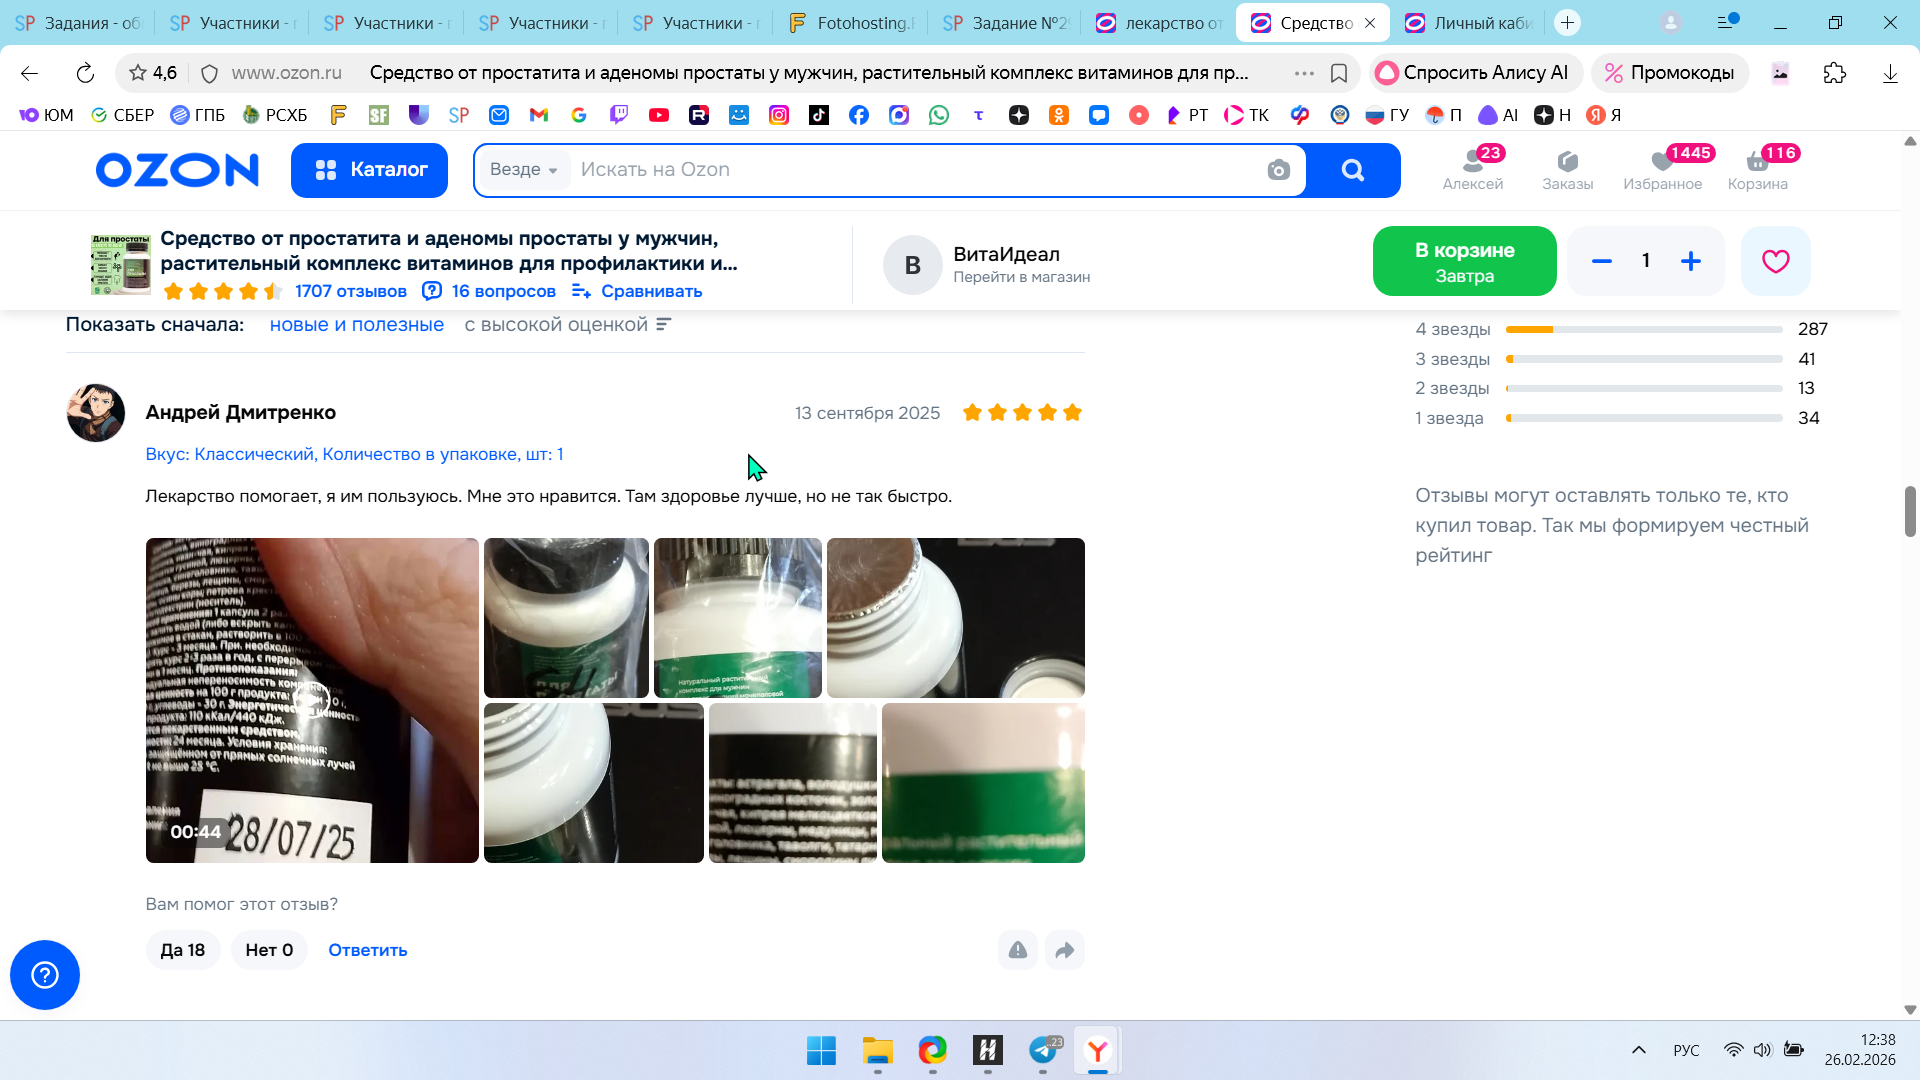Share the review using the arrow icon
This screenshot has height=1080, width=1920.
tap(1065, 950)
